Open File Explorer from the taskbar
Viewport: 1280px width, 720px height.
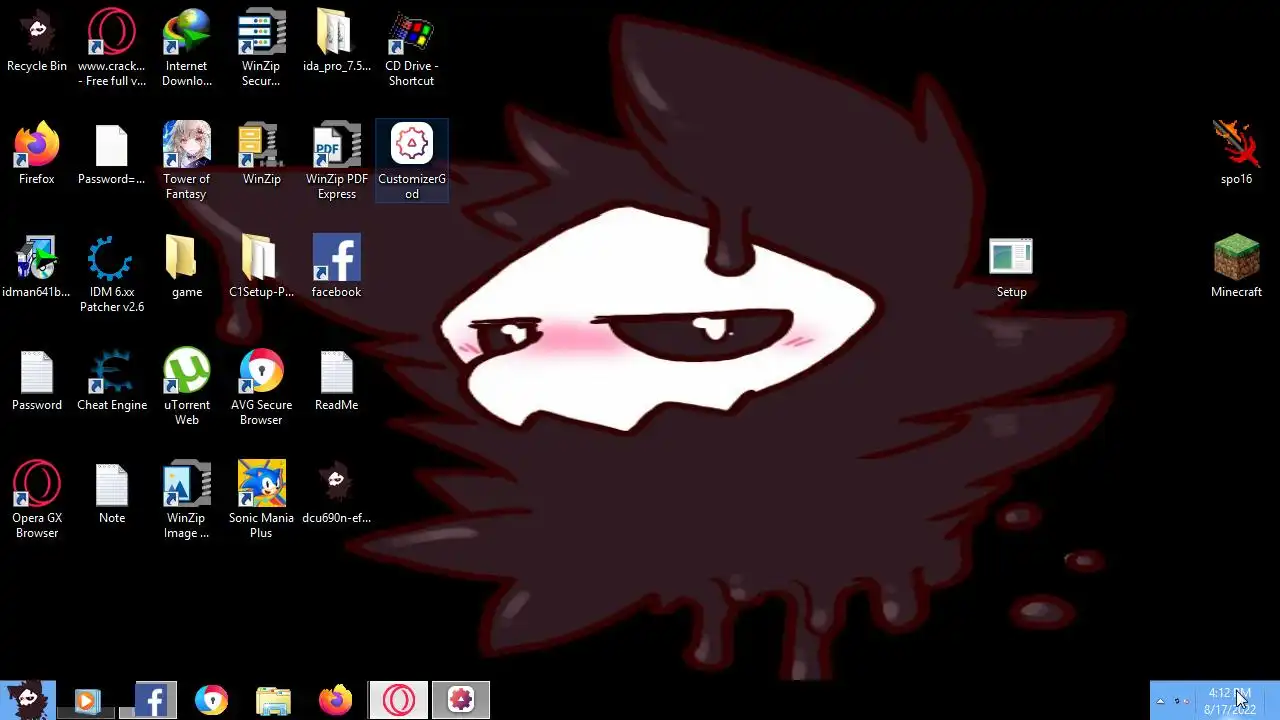click(x=273, y=700)
